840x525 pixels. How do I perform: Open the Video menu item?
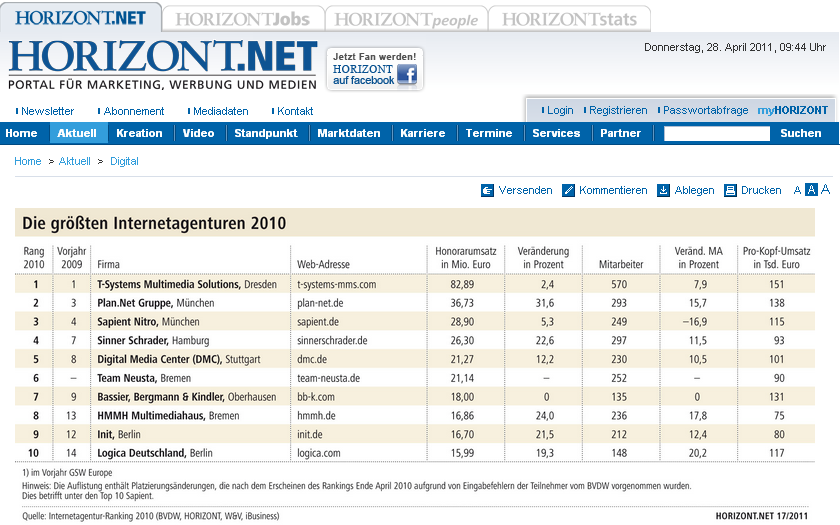coord(198,133)
